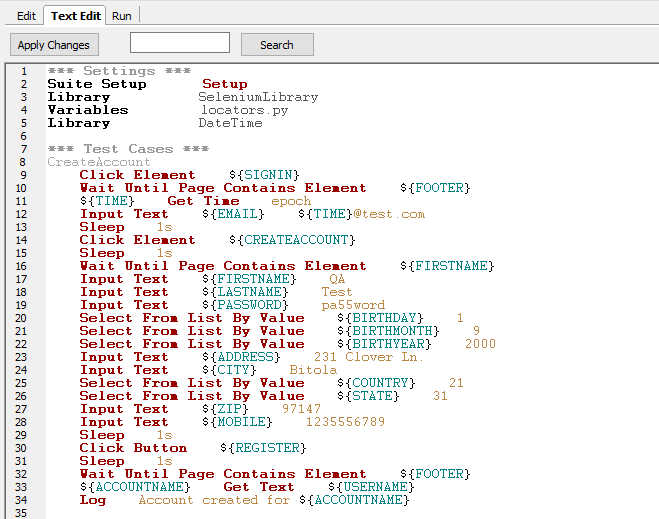Click ${MOBILE} variable on line 28

coord(237,422)
